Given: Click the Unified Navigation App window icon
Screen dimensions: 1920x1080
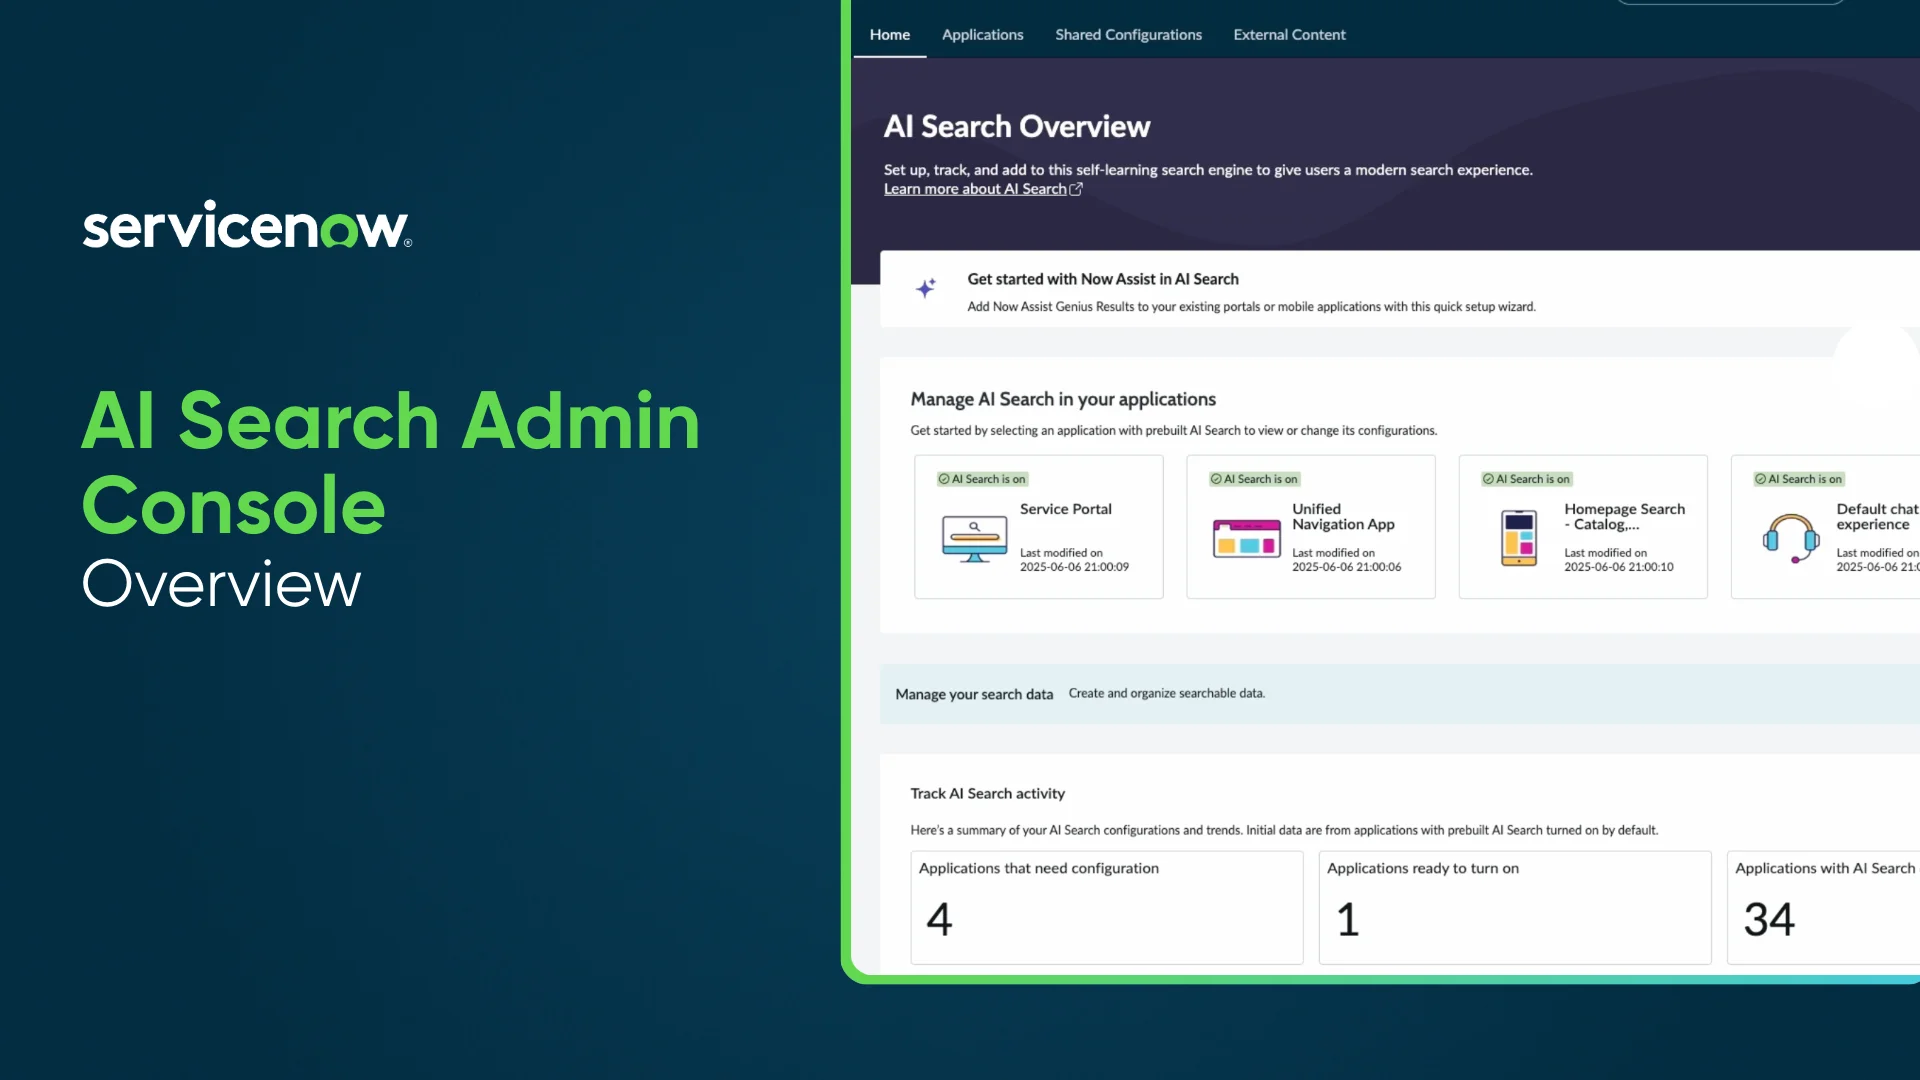Looking at the screenshot, I should tap(1246, 539).
